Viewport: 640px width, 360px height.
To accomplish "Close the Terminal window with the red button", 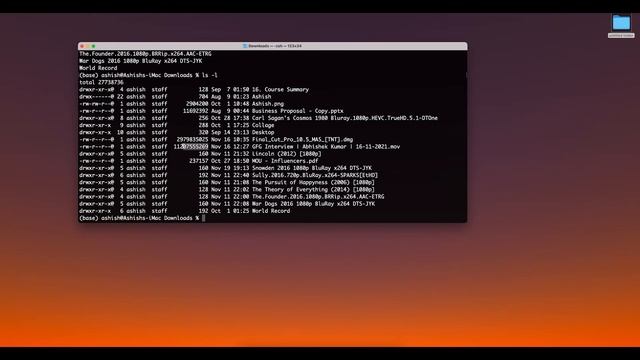I will (82, 46).
